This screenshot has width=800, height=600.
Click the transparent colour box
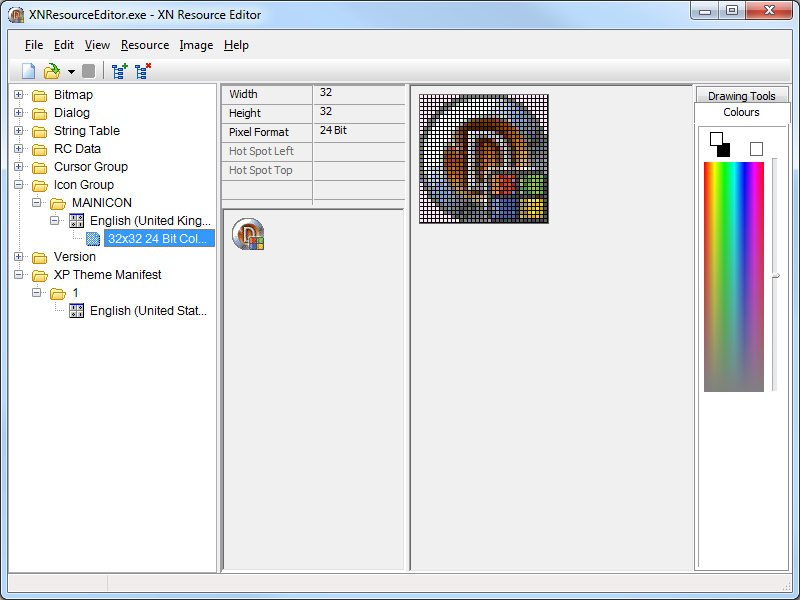point(756,149)
